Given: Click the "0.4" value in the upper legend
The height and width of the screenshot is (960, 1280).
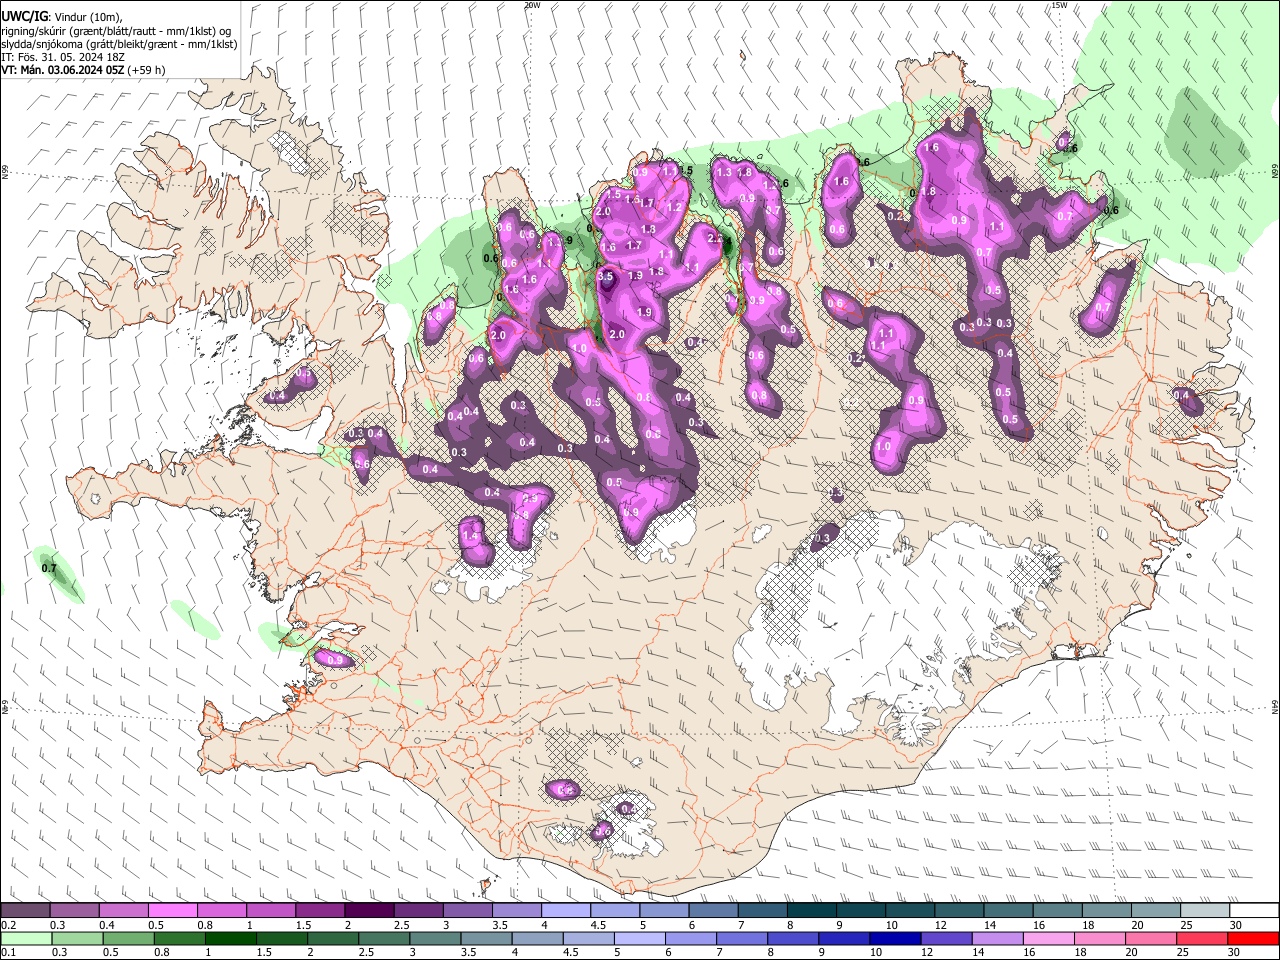Looking at the screenshot, I should click(107, 925).
